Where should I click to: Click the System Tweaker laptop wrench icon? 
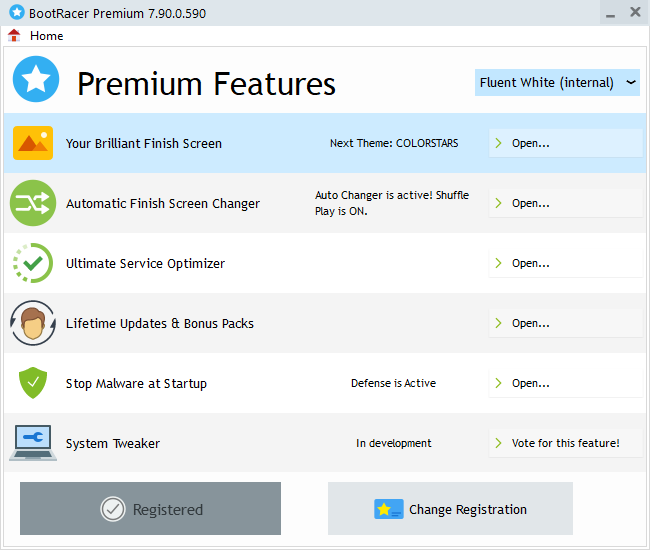33,442
